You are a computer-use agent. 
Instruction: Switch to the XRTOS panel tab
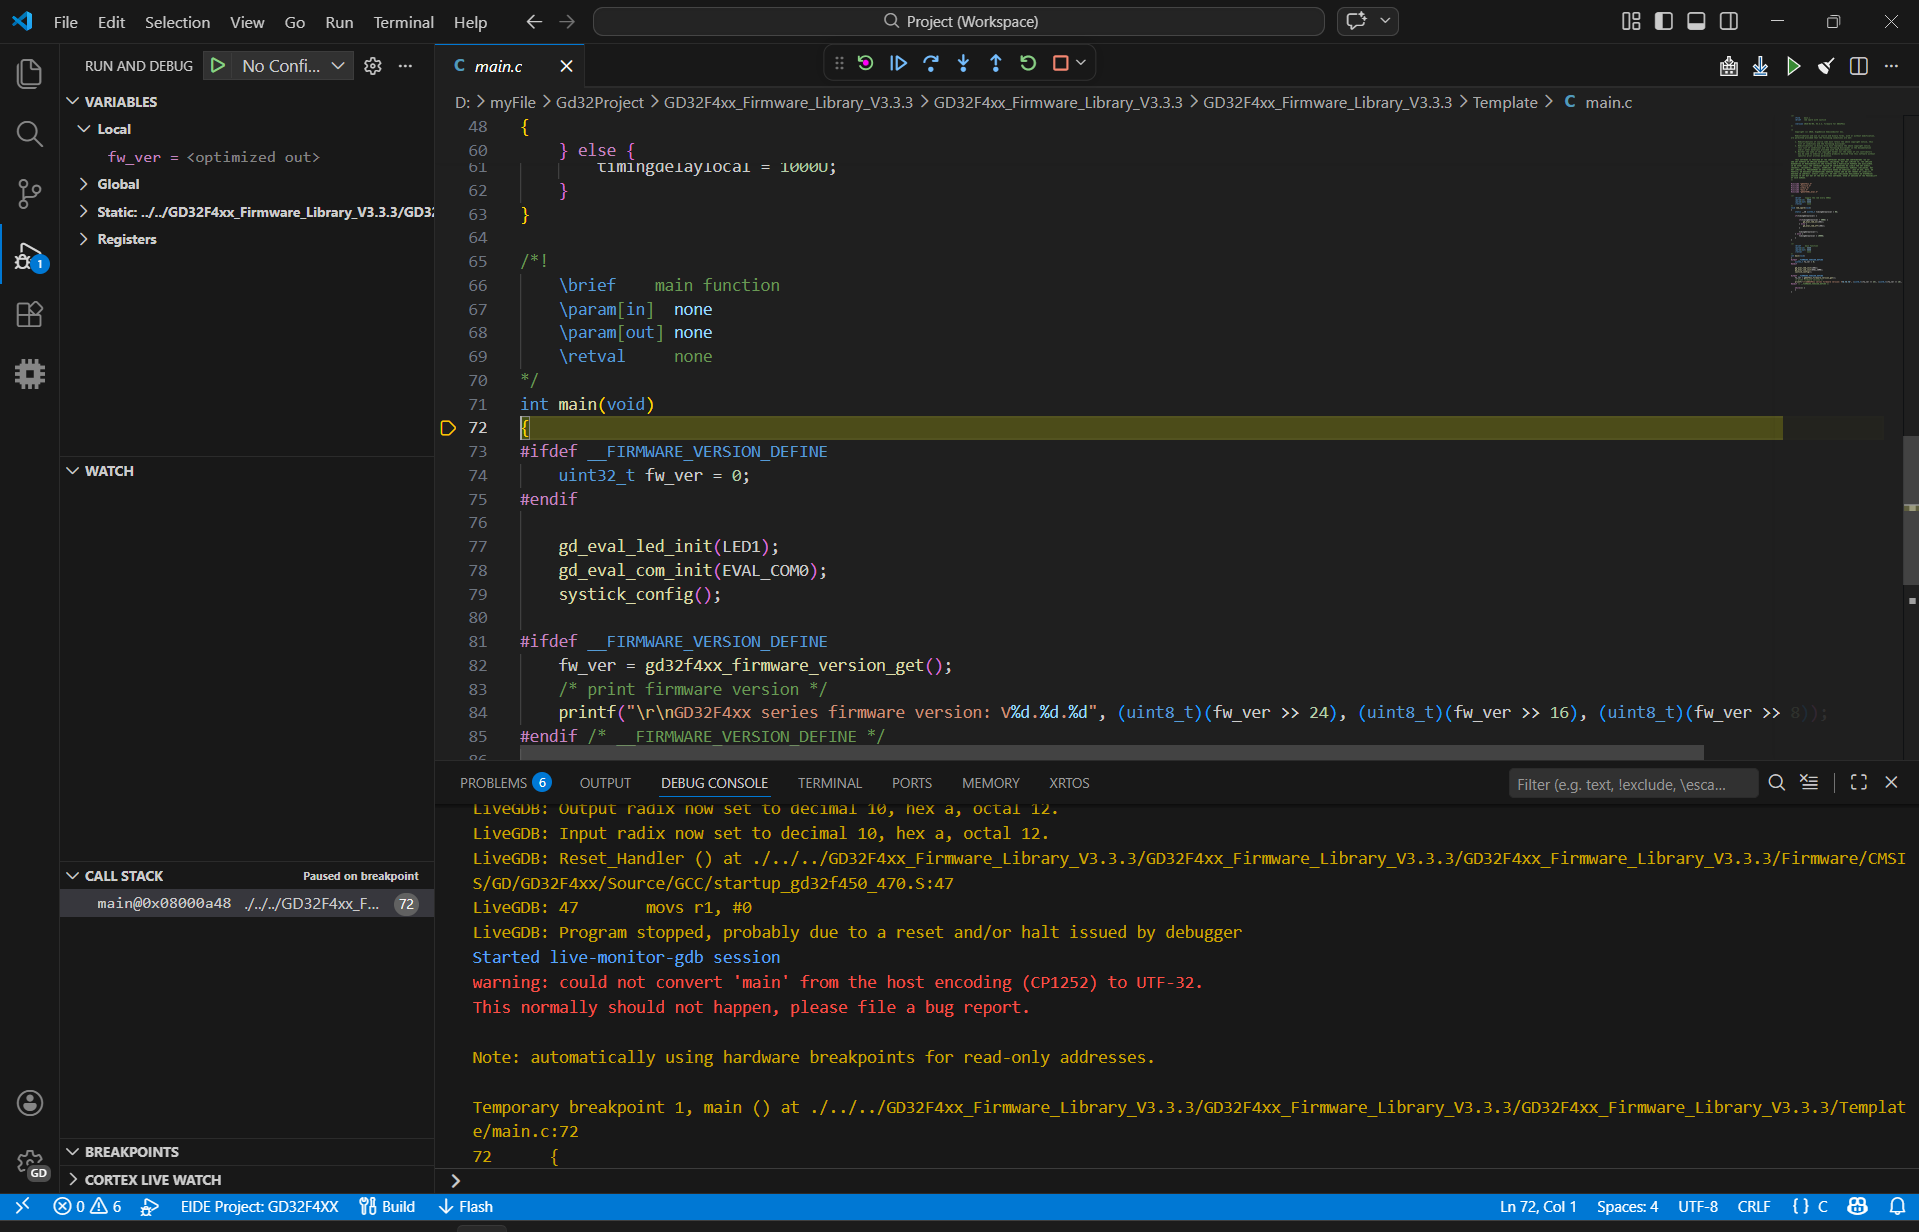click(x=1069, y=783)
